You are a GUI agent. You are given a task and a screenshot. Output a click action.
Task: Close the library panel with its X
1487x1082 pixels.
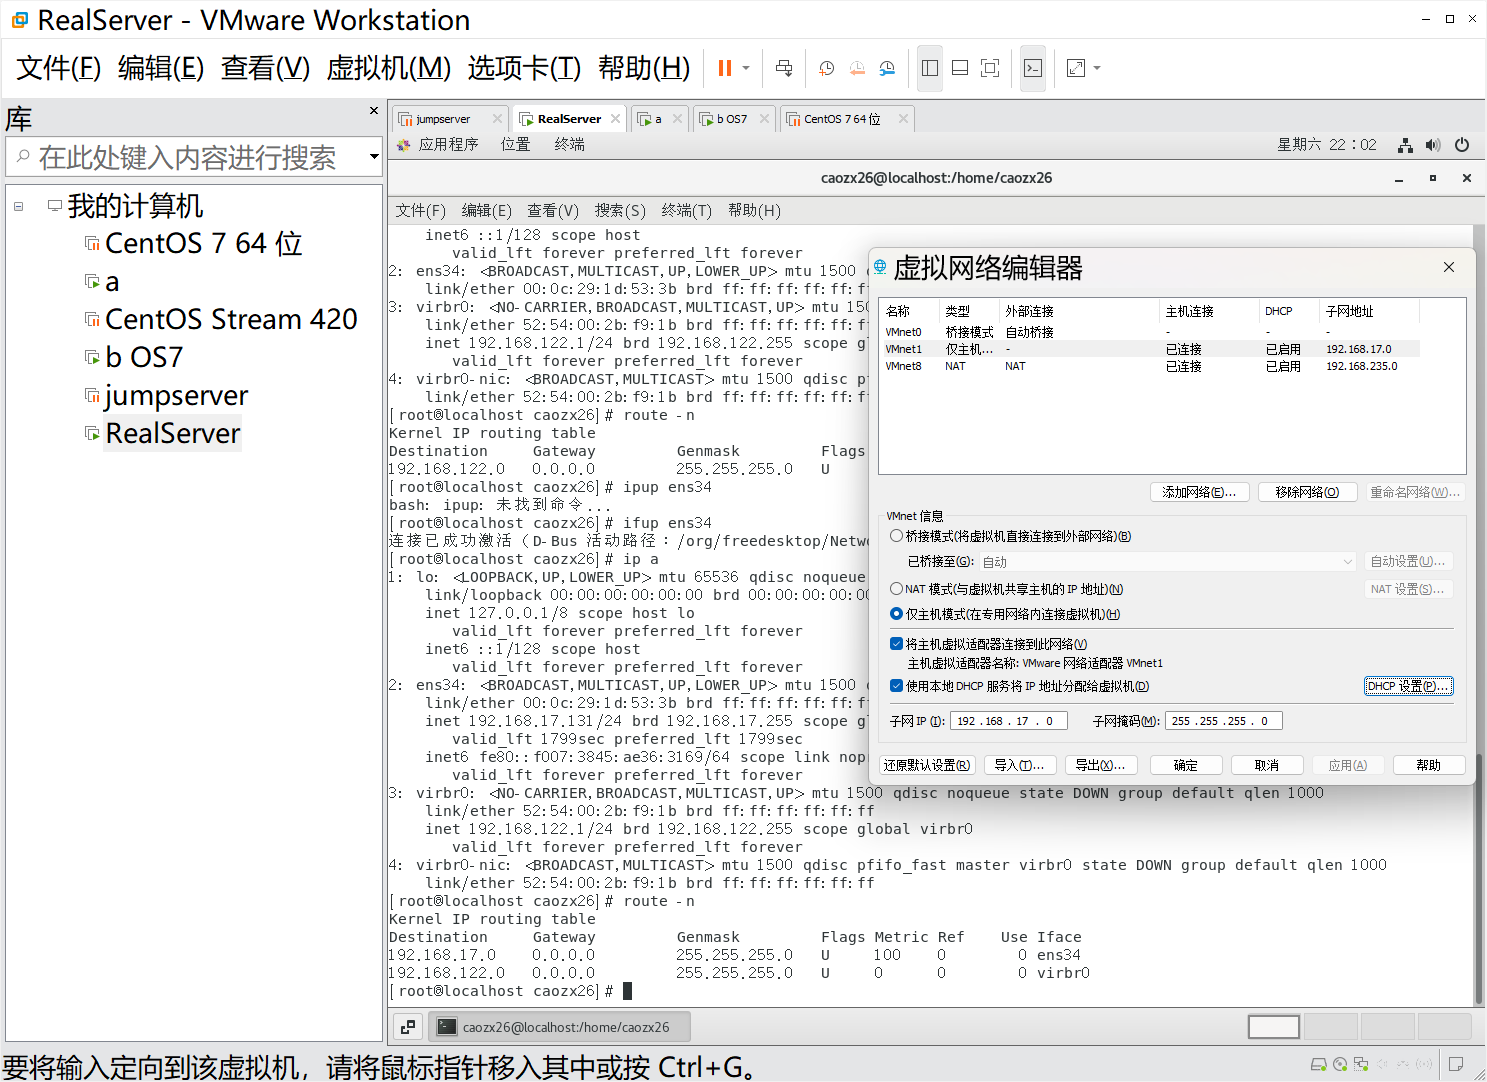[374, 111]
